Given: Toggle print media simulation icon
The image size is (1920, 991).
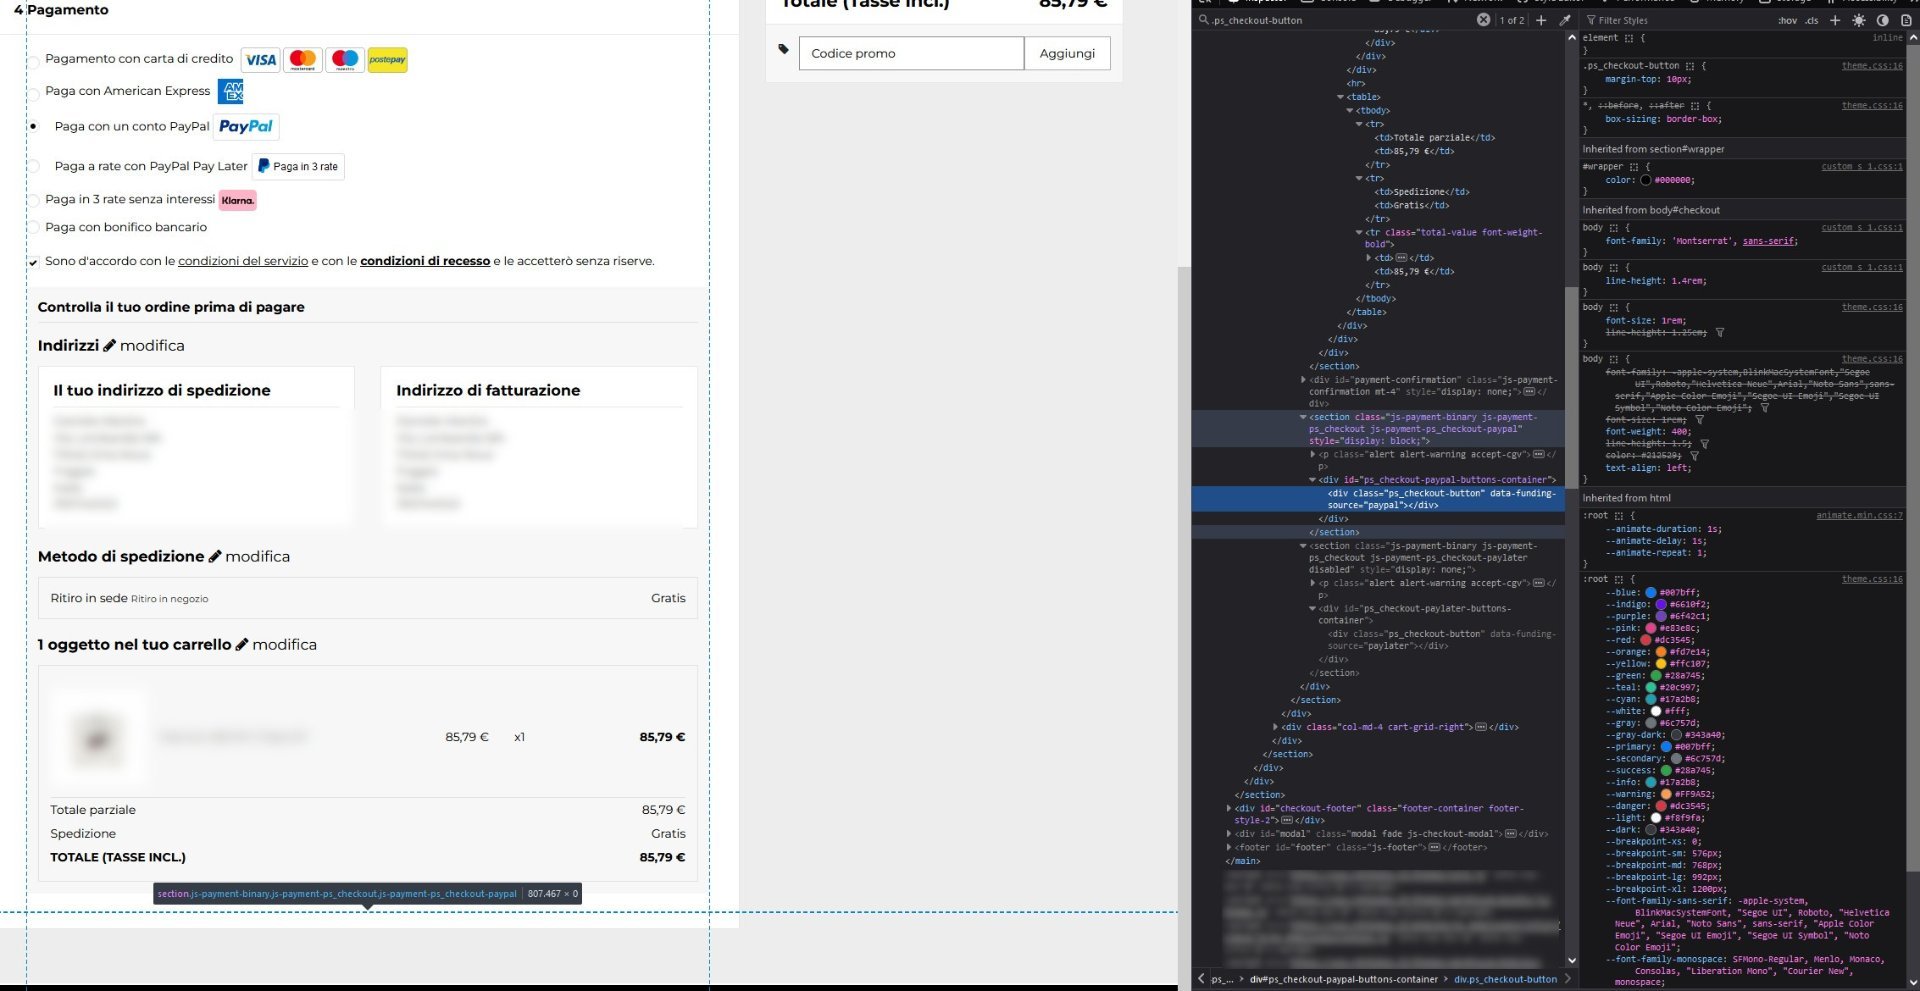Looking at the screenshot, I should (1906, 20).
